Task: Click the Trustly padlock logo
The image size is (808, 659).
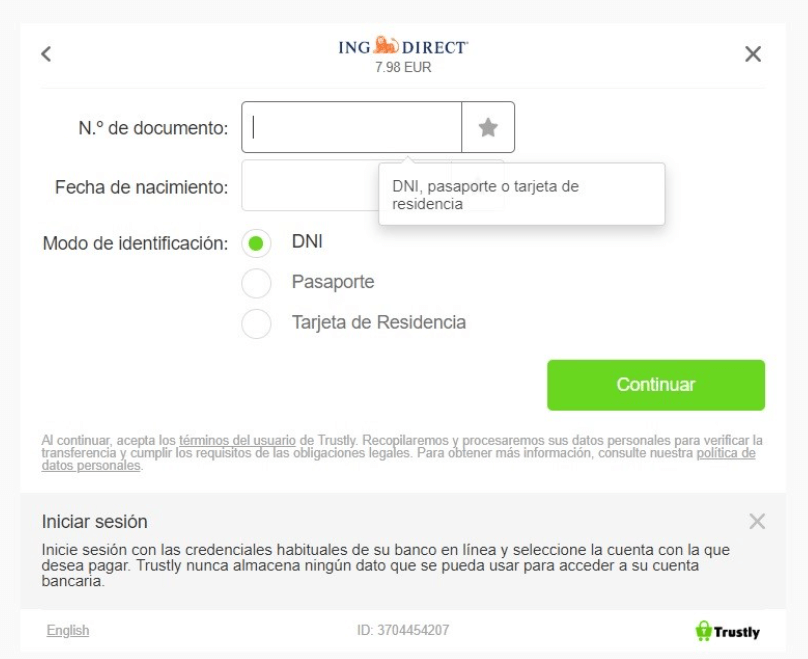Action: pyautogui.click(x=728, y=631)
